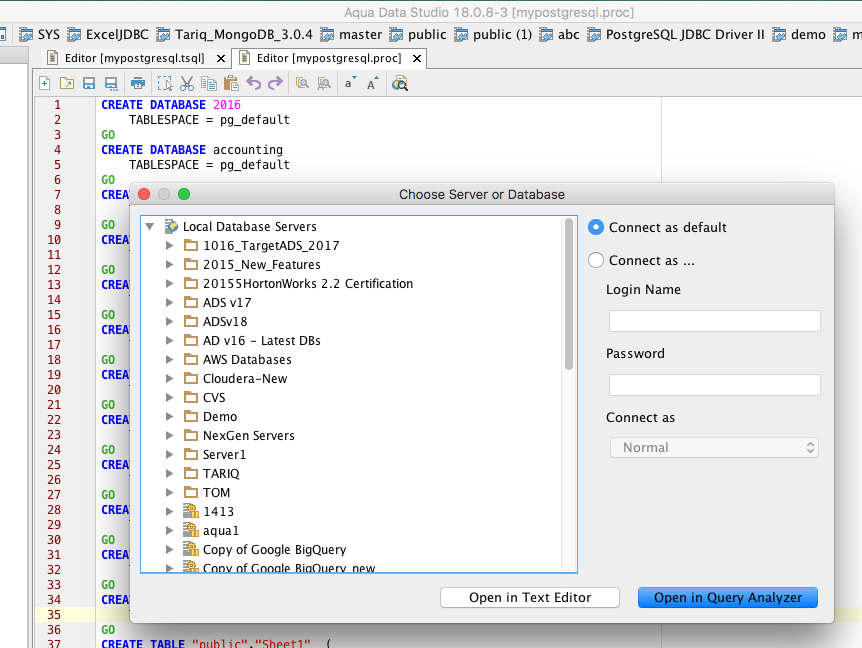The width and height of the screenshot is (862, 648).
Task: Close the Choose Server dialog
Action: click(x=144, y=194)
